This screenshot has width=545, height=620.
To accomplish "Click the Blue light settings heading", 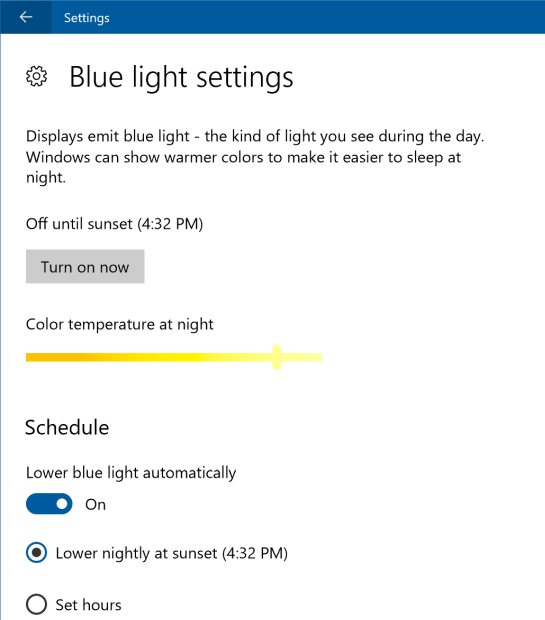I will (x=181, y=77).
